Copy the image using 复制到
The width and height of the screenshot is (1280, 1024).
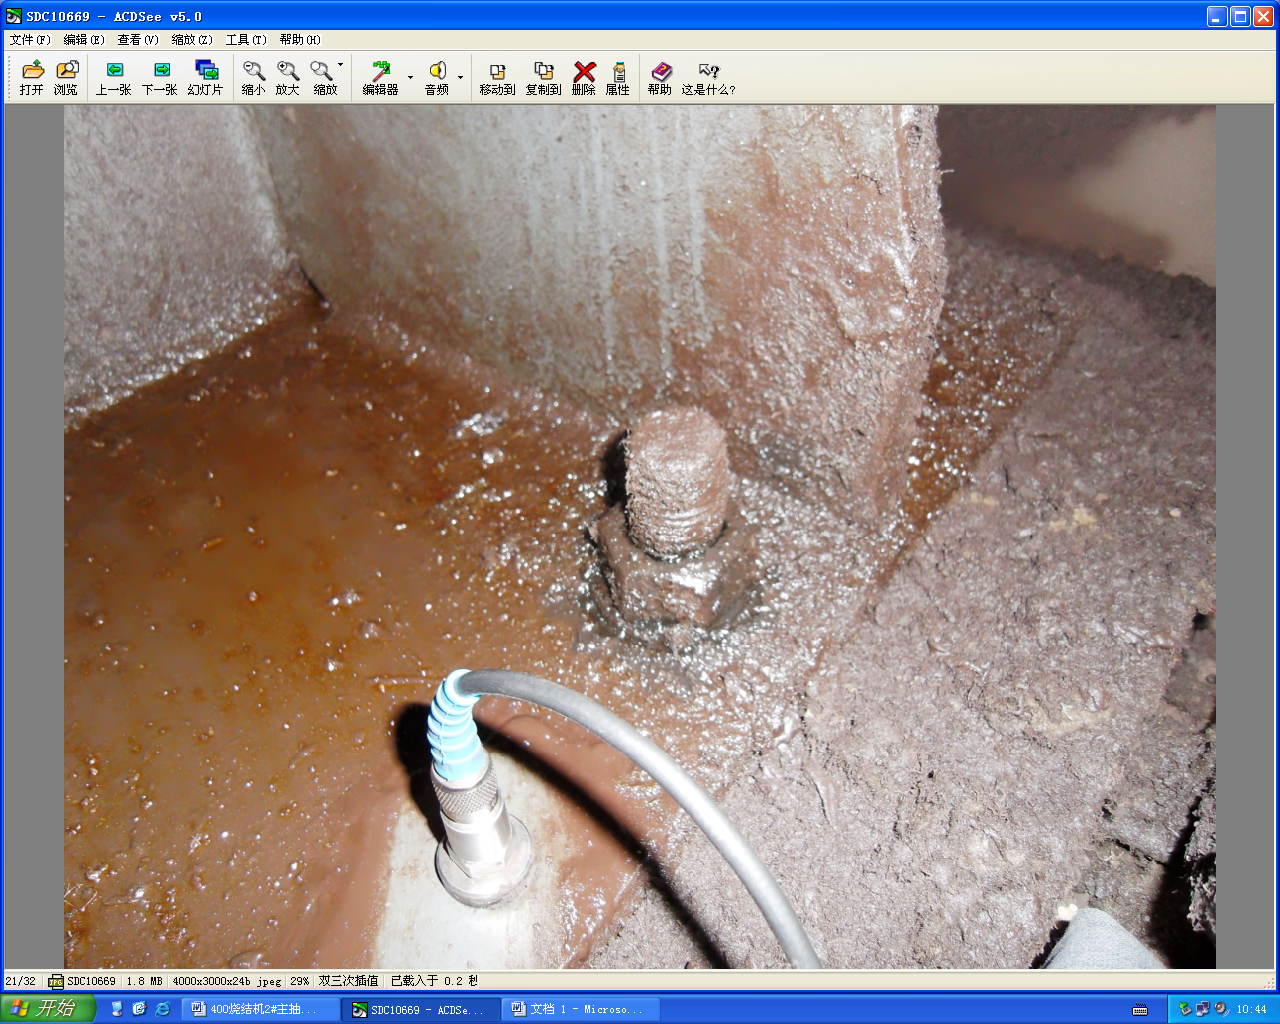coord(543,78)
